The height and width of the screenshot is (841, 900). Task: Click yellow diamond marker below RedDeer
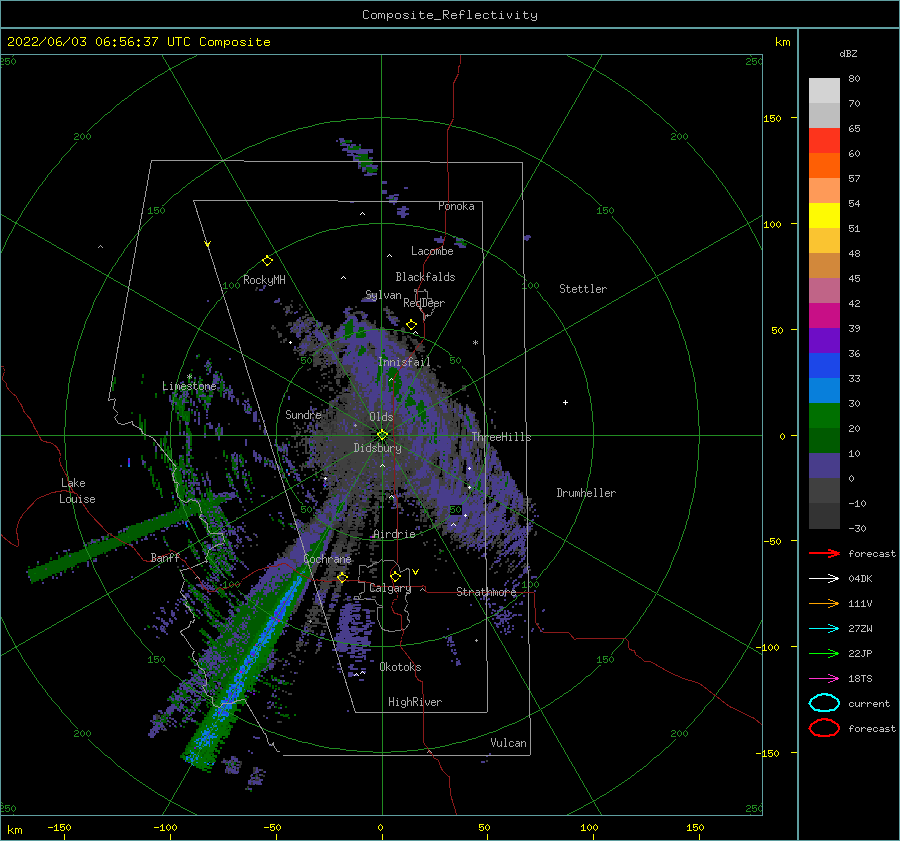(x=411, y=325)
